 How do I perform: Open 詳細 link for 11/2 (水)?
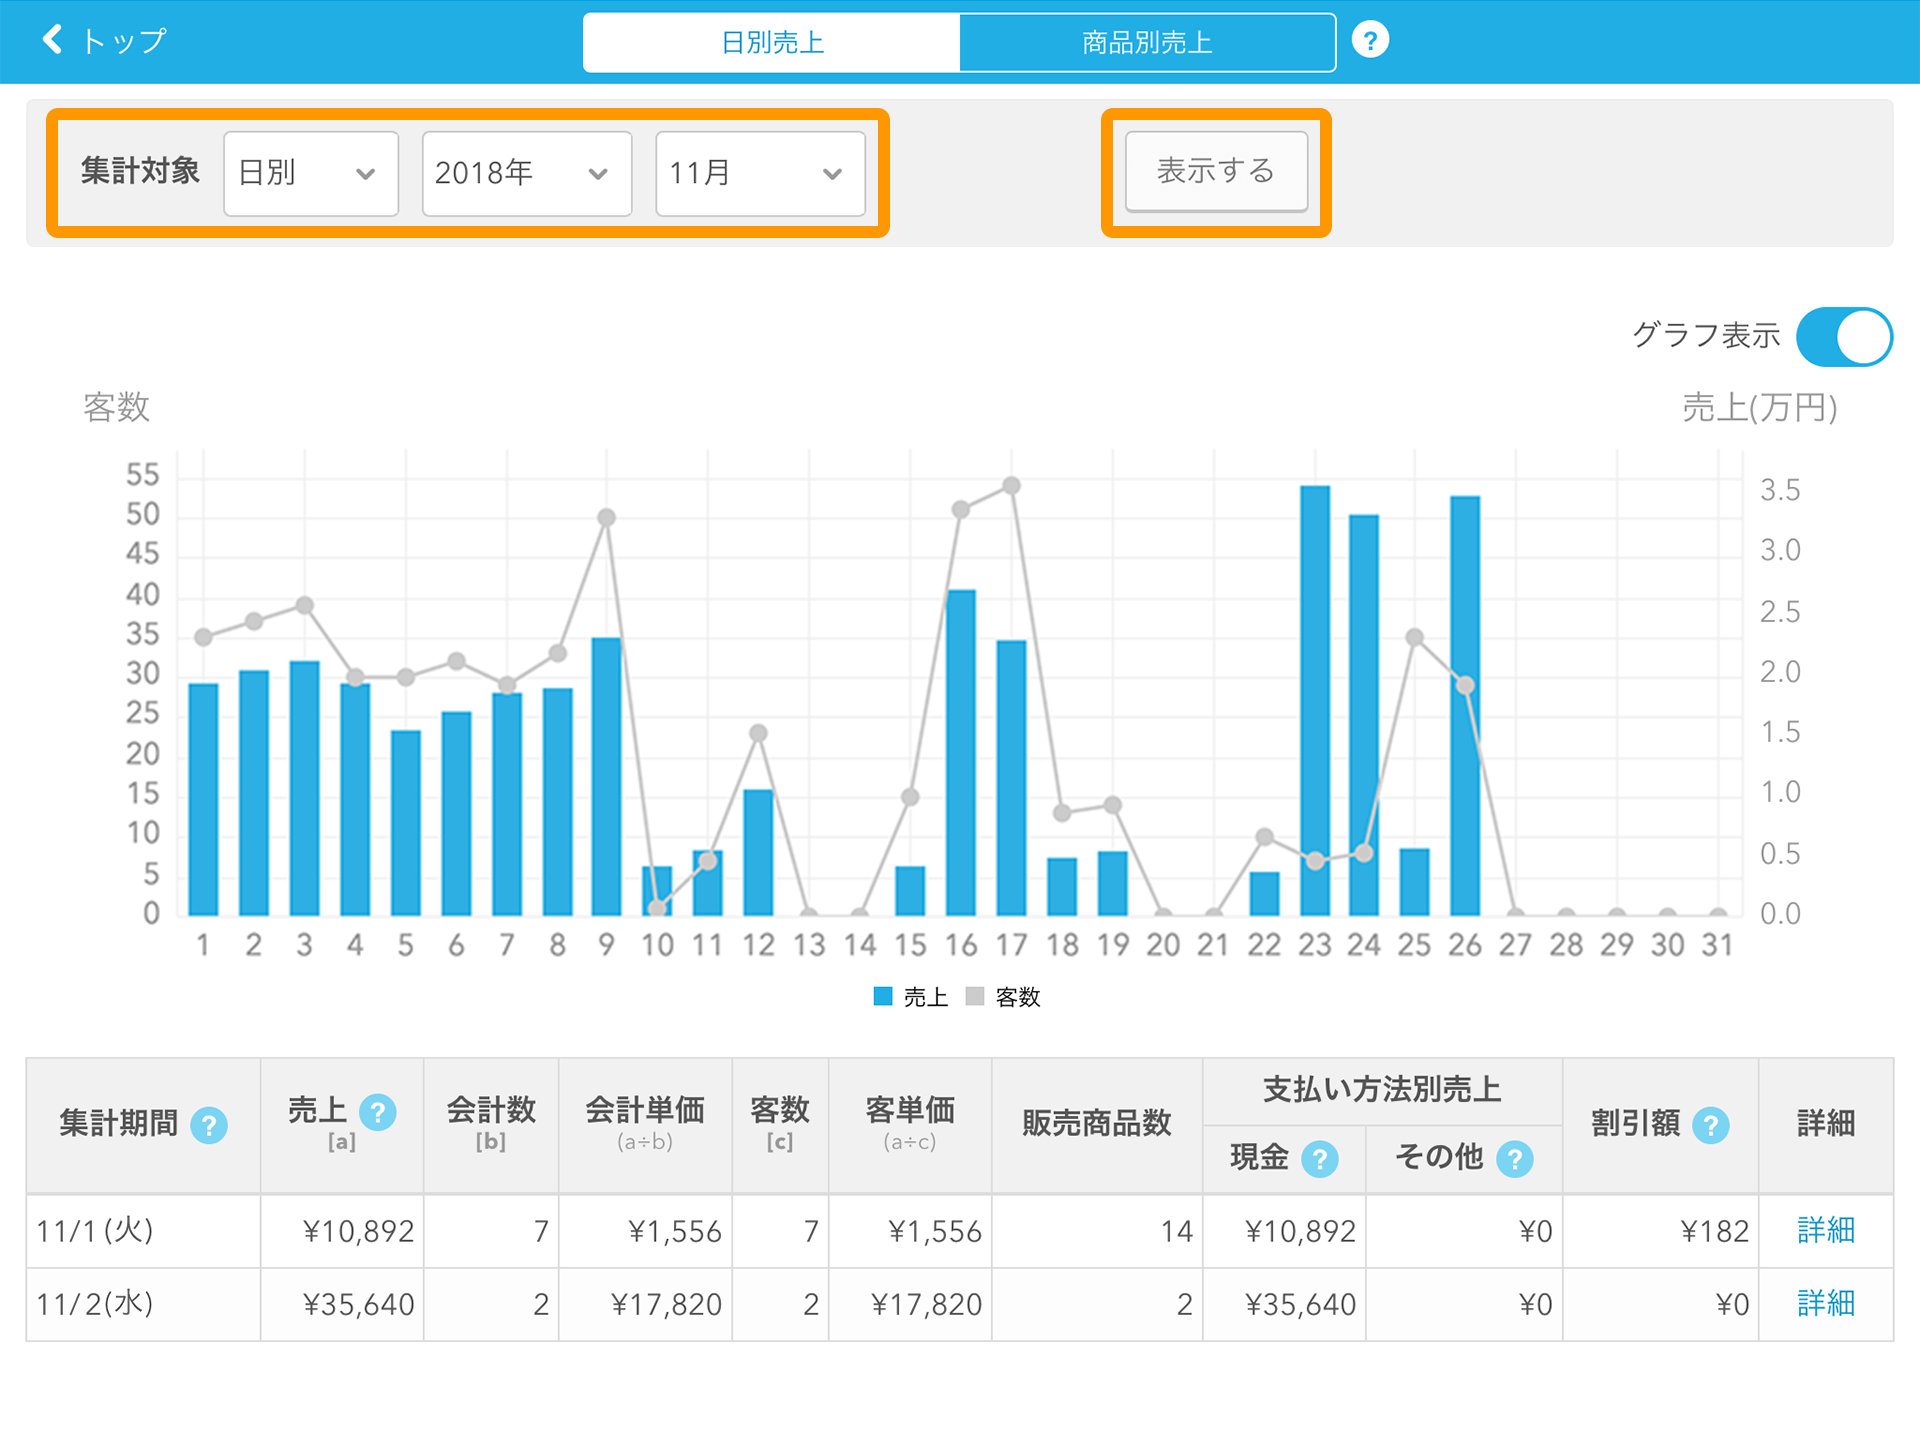coord(1826,1303)
